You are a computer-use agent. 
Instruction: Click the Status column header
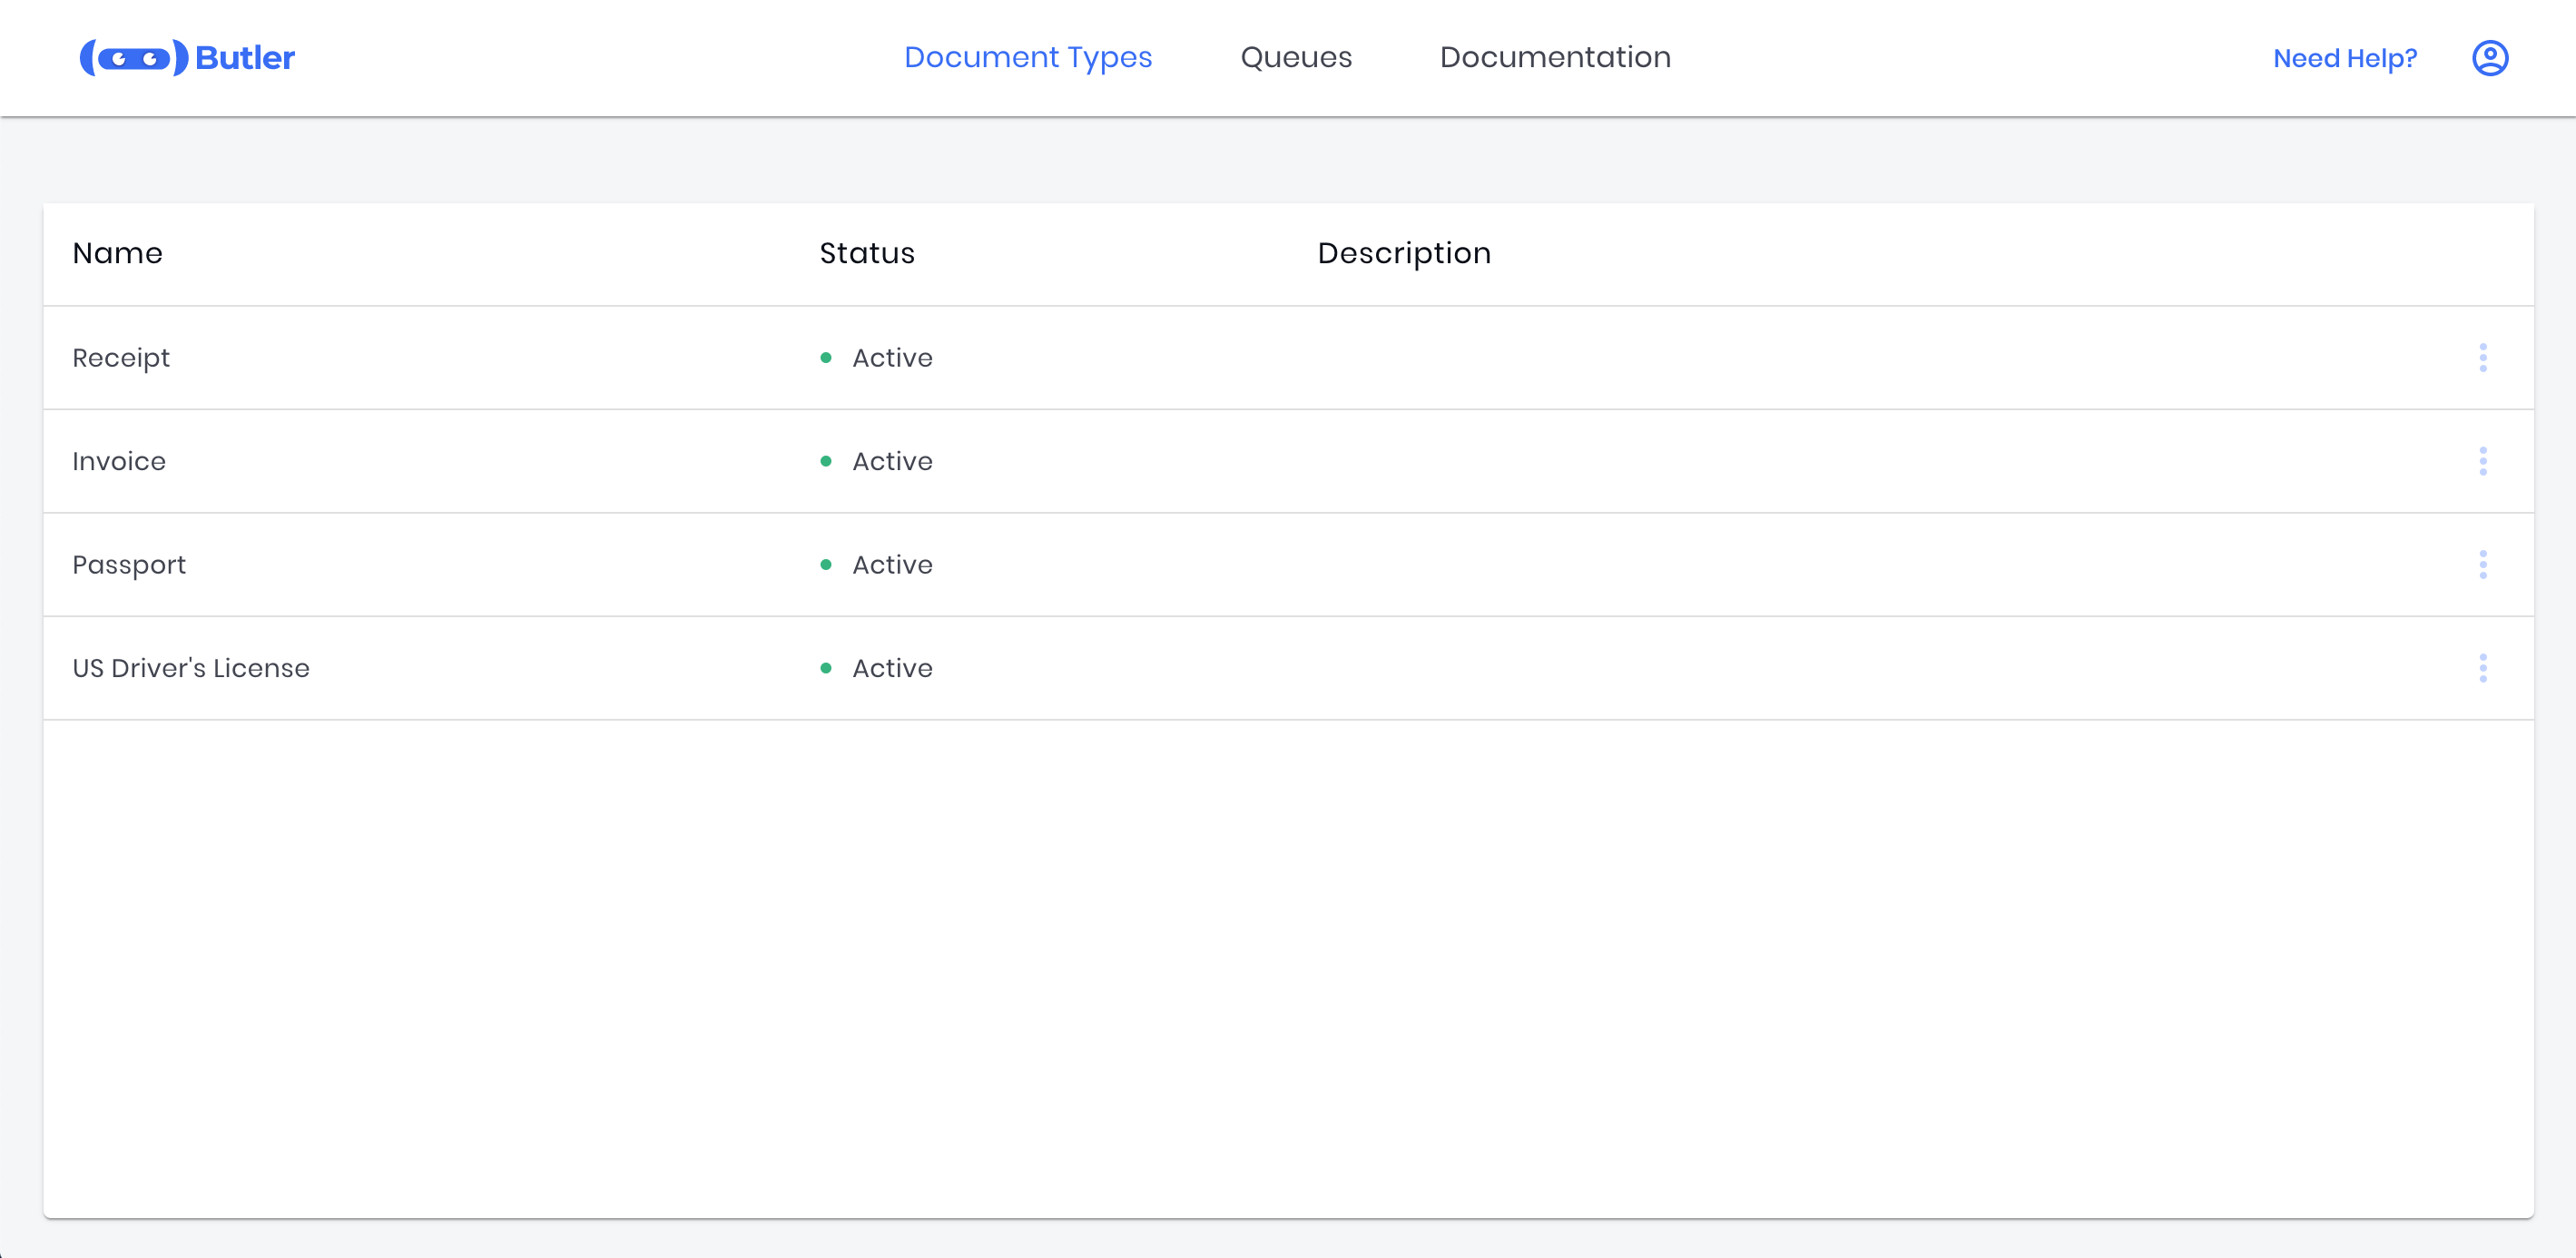(x=867, y=253)
